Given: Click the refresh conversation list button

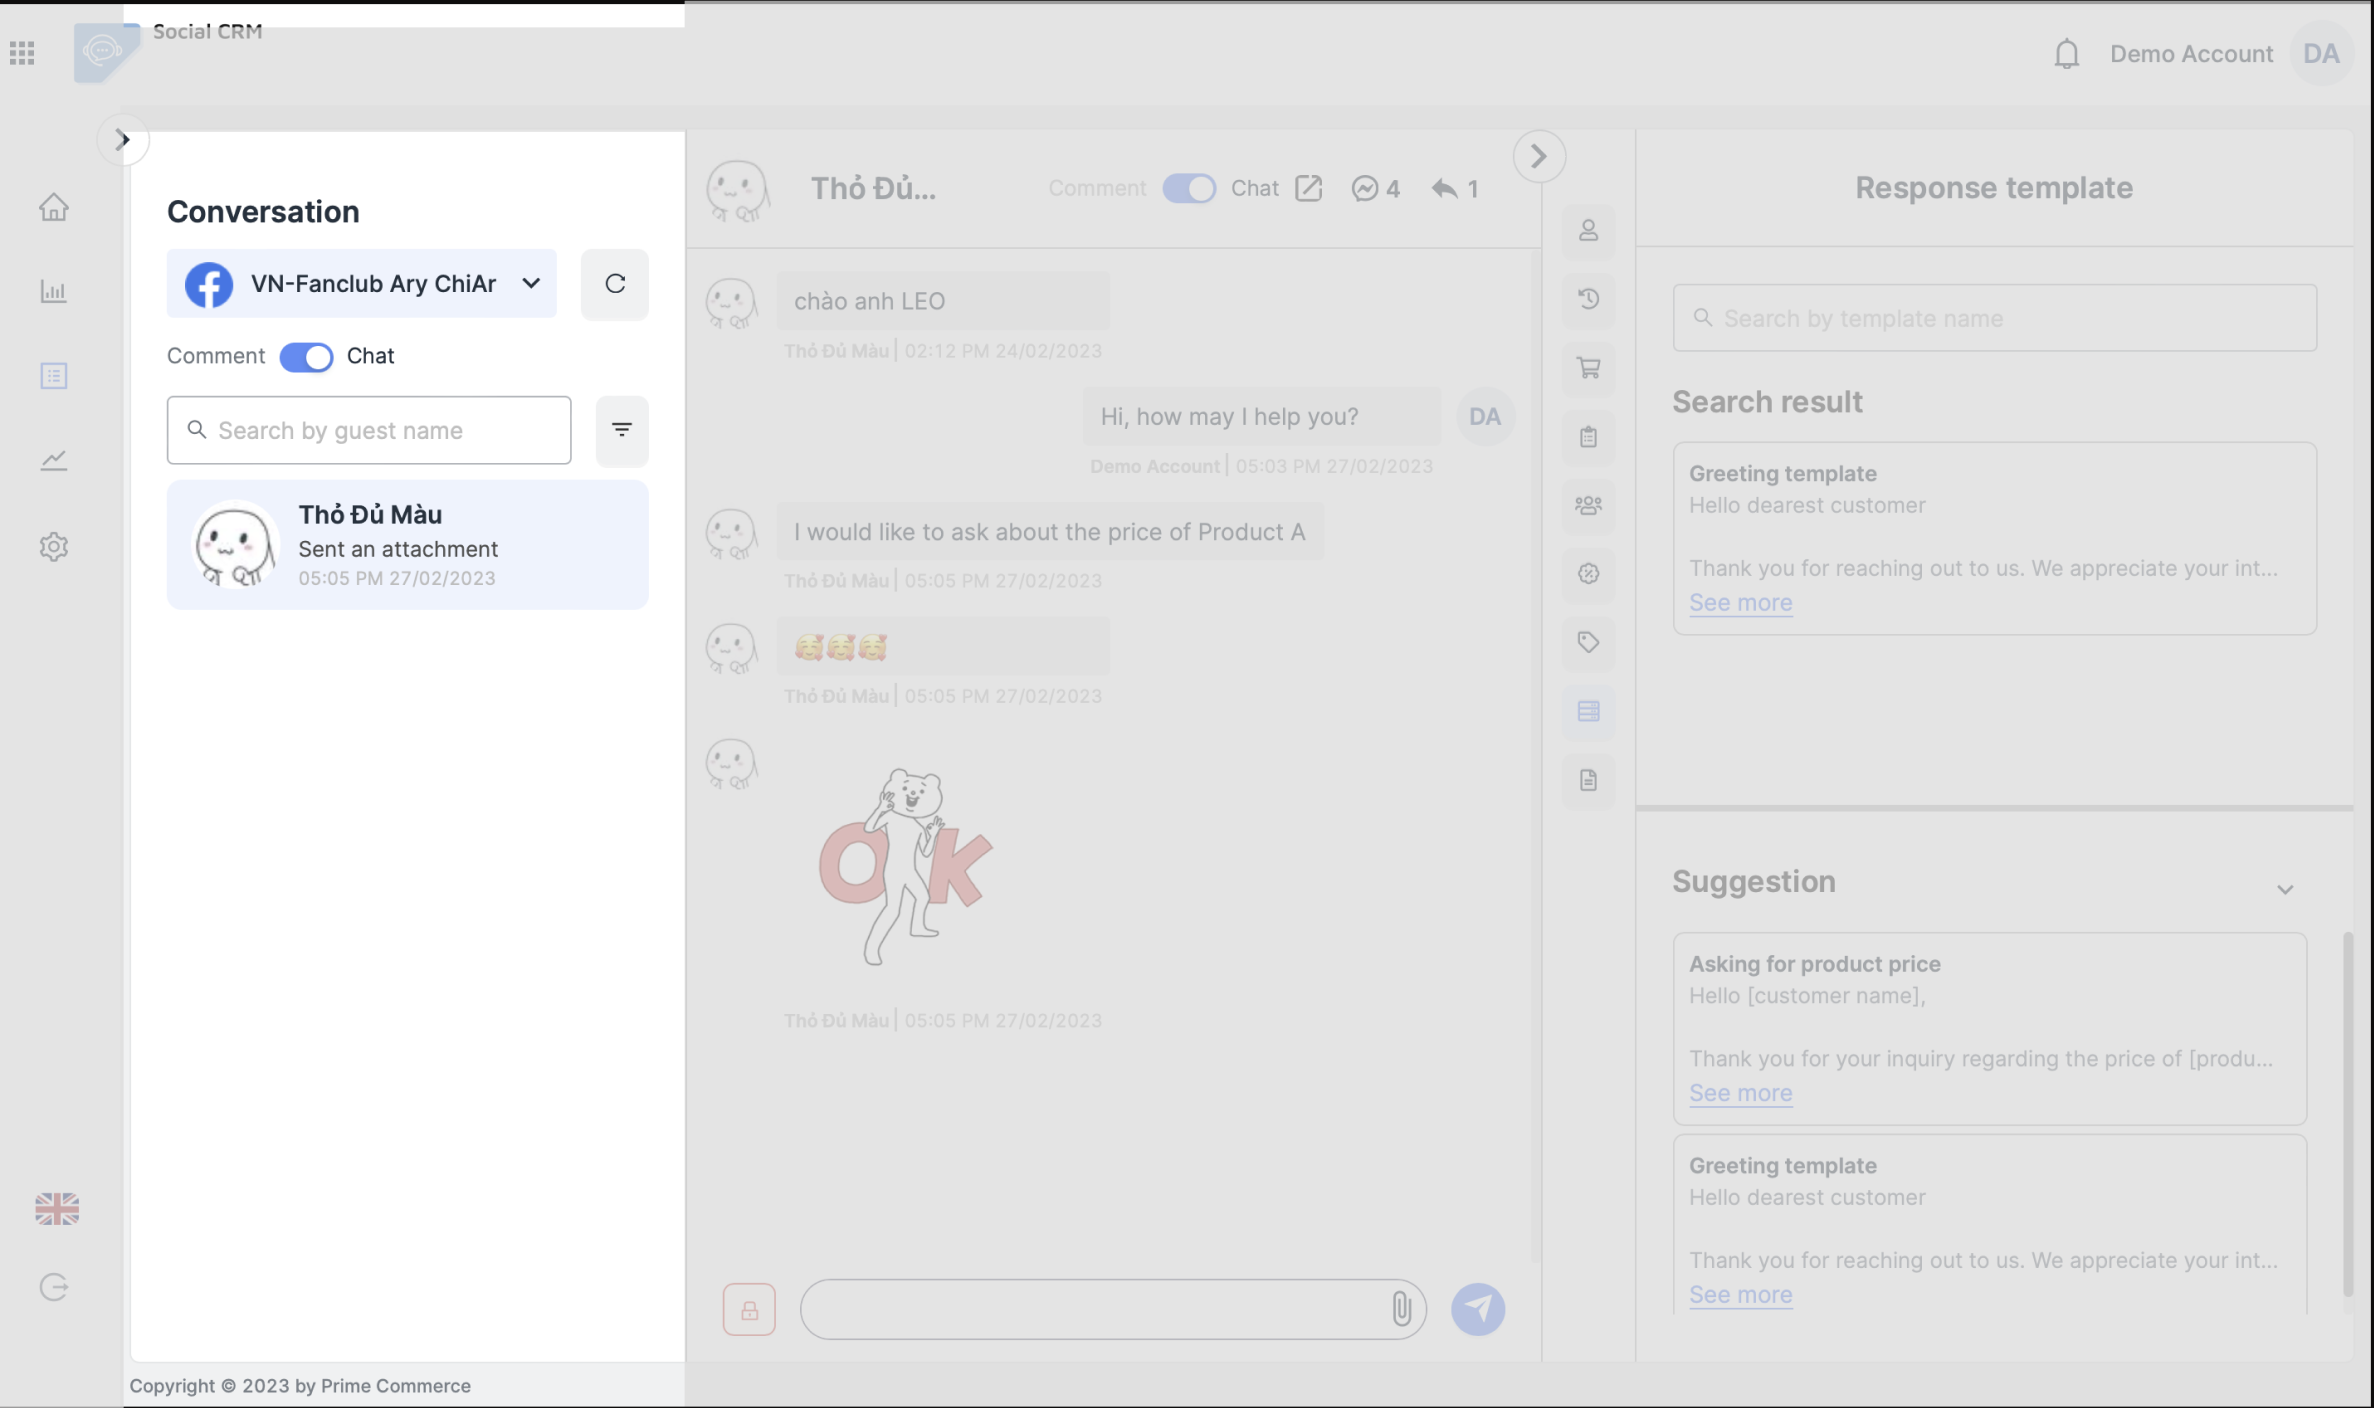Looking at the screenshot, I should (x=614, y=284).
